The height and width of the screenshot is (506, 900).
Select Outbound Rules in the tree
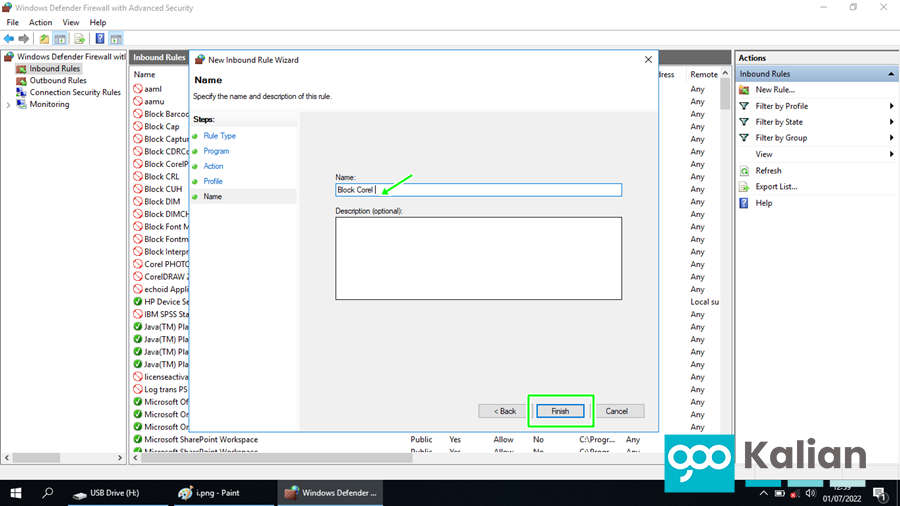(x=58, y=81)
